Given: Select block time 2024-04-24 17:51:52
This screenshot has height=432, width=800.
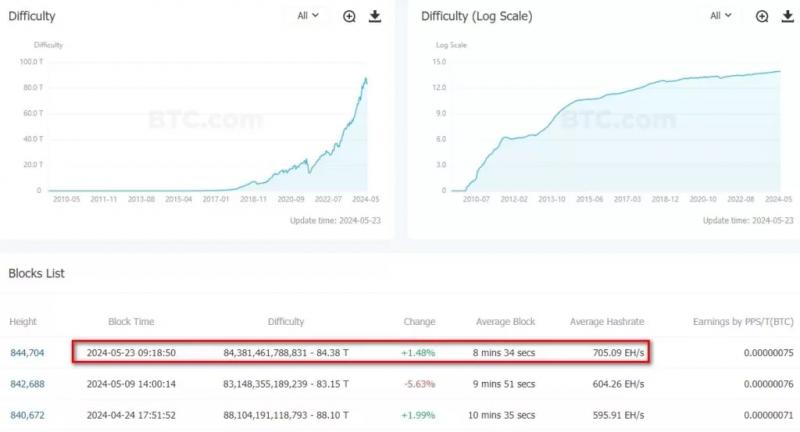Looking at the screenshot, I should 131,415.
